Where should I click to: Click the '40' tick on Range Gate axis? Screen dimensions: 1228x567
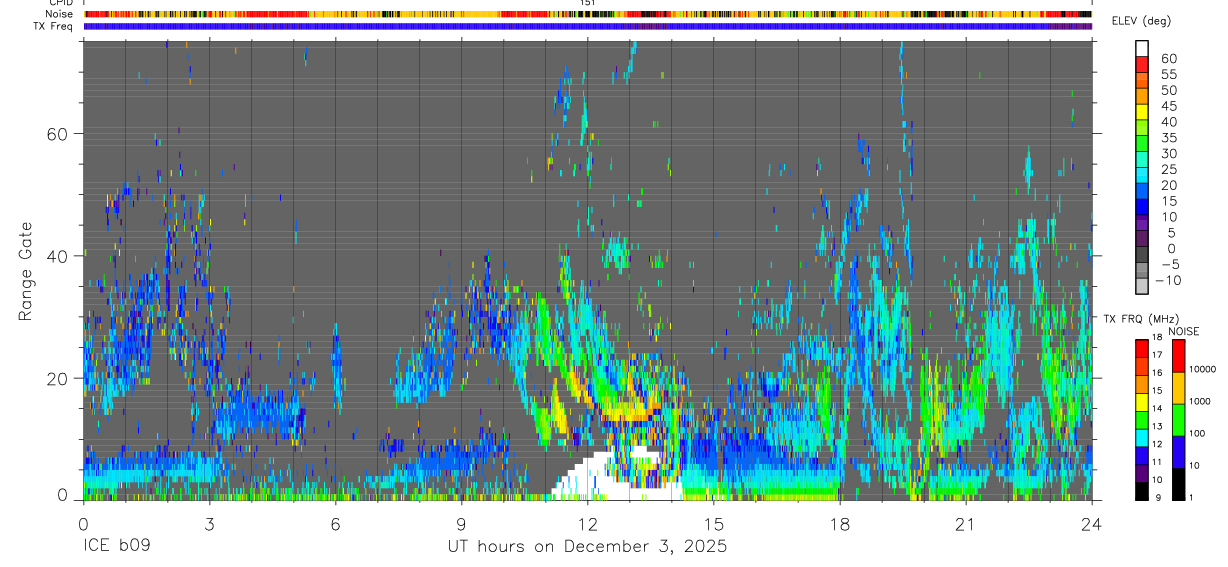pyautogui.click(x=56, y=256)
